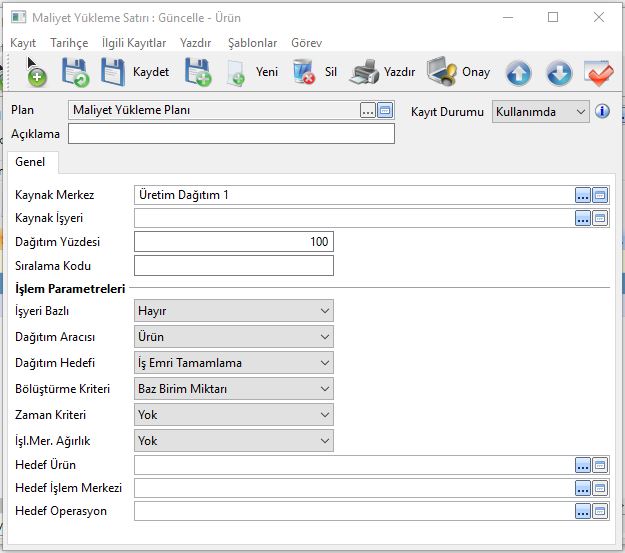Create a new record with Yeni

pos(254,73)
